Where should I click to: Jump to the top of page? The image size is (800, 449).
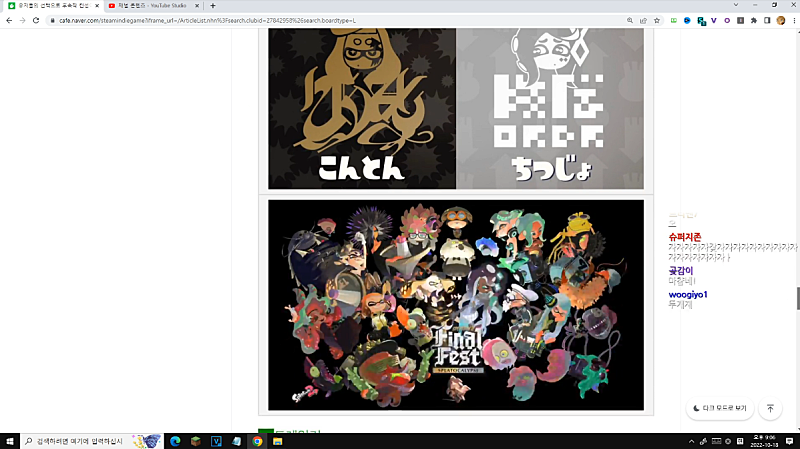(x=770, y=408)
